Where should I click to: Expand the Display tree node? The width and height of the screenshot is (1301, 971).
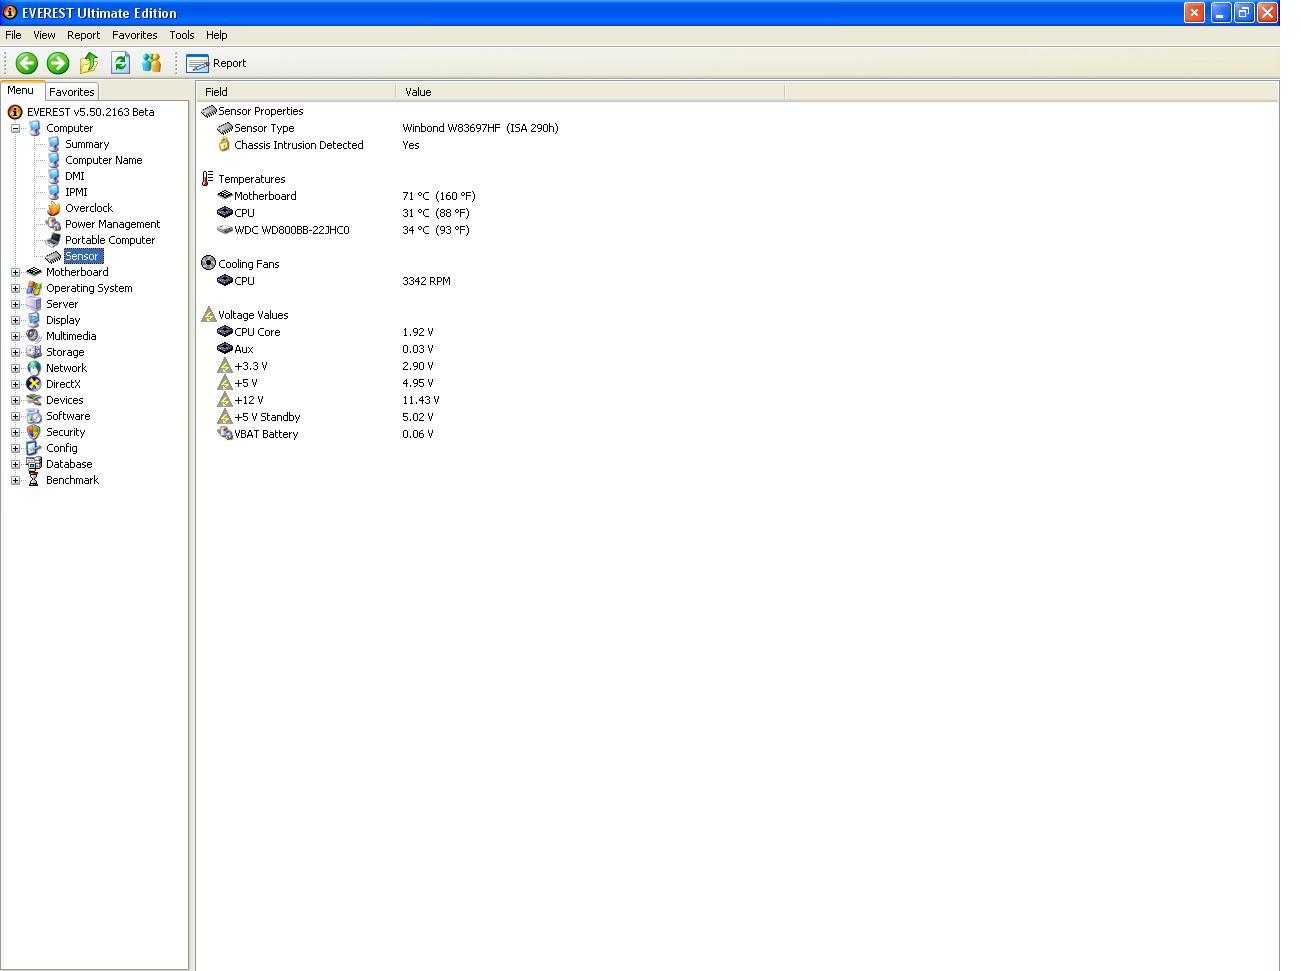[x=15, y=320]
